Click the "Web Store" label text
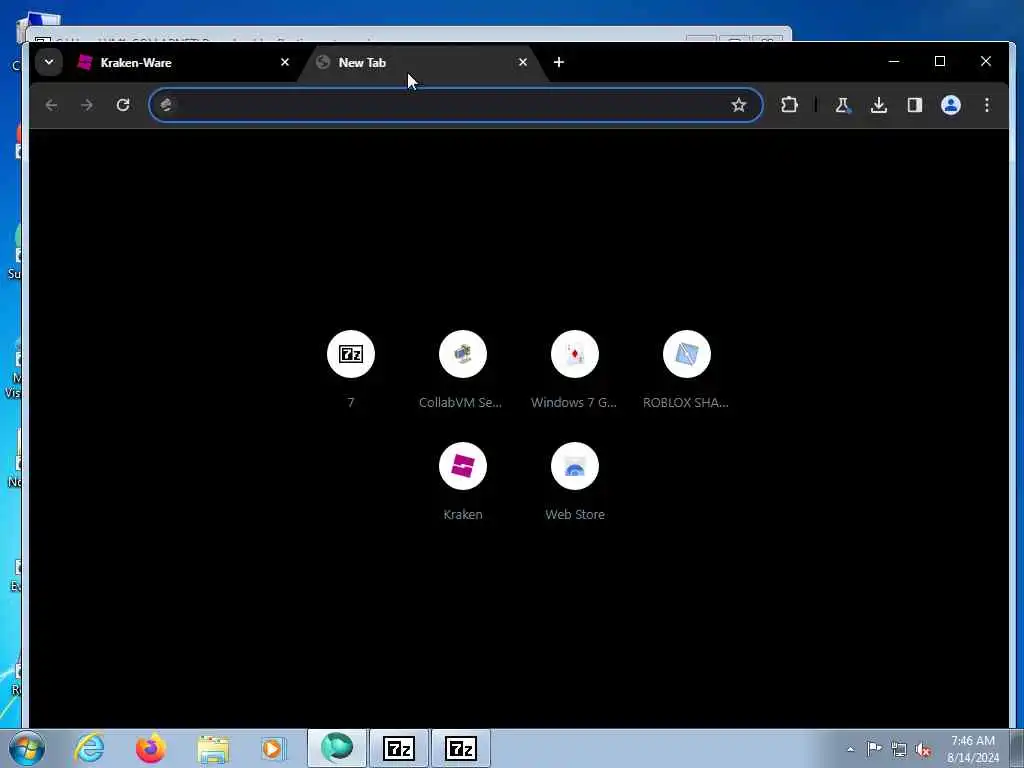Image resolution: width=1024 pixels, height=768 pixels. [575, 515]
